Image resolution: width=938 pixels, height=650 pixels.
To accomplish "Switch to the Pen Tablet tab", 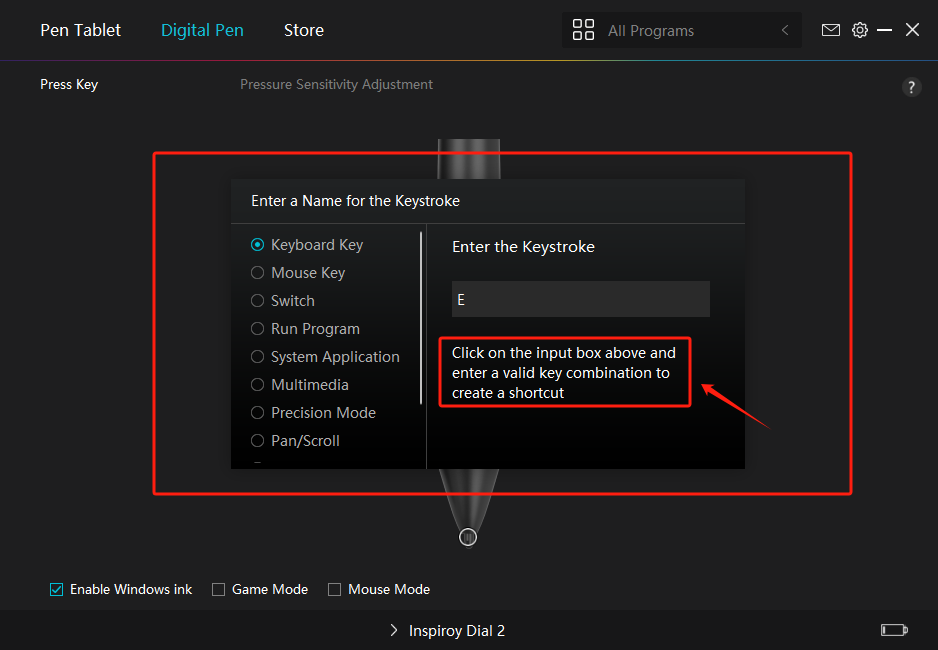I will [x=80, y=30].
